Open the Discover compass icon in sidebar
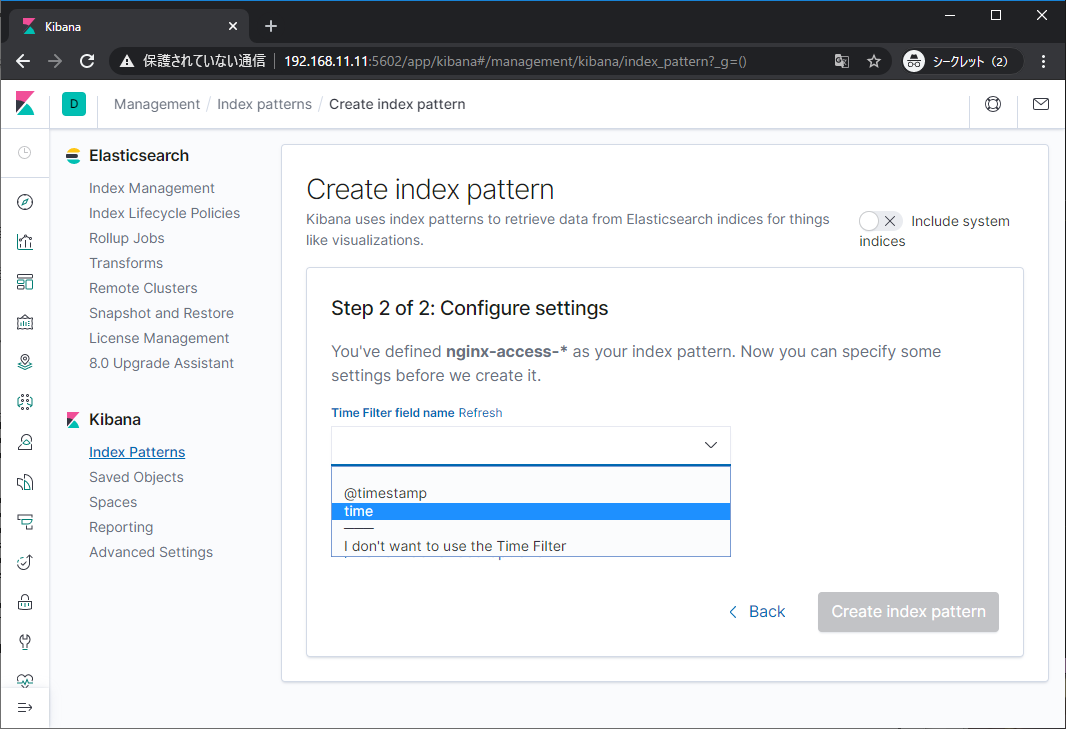This screenshot has height=729, width=1066. coord(25,202)
